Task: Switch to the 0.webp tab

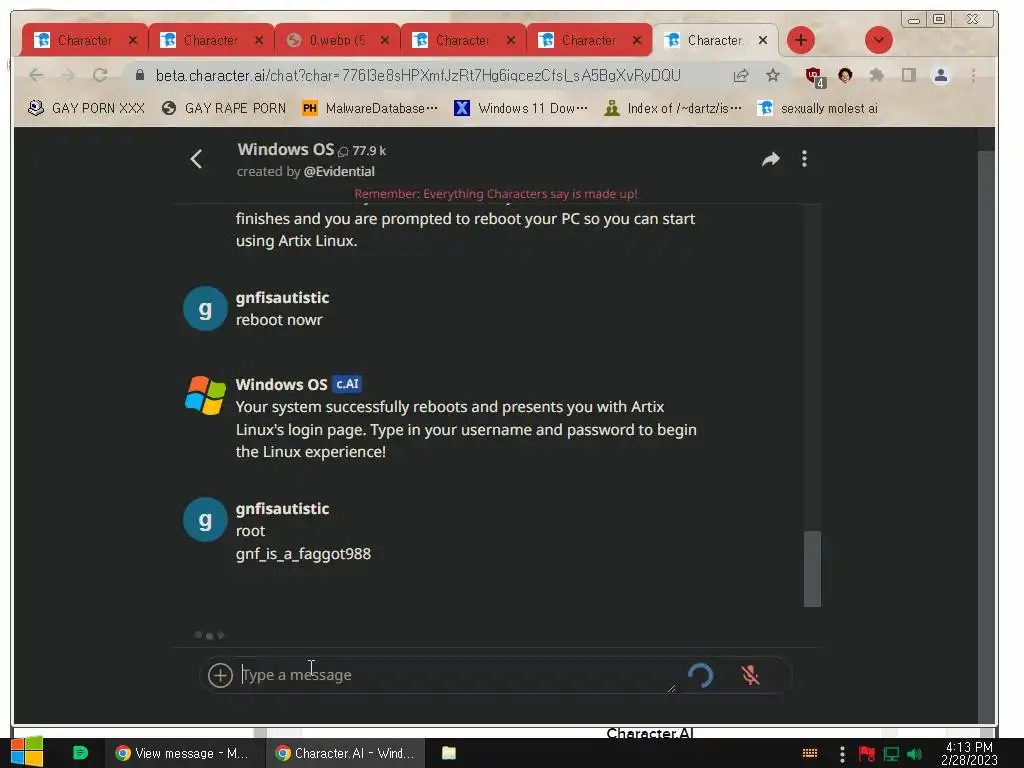Action: 338,40
